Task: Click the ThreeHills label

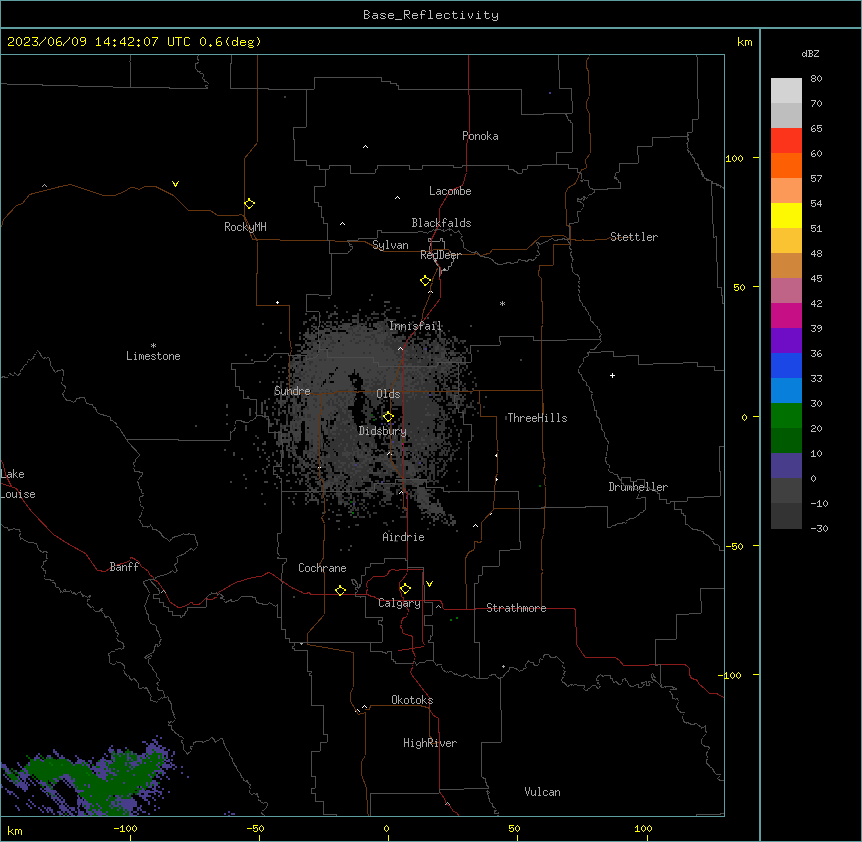Action: [537, 418]
